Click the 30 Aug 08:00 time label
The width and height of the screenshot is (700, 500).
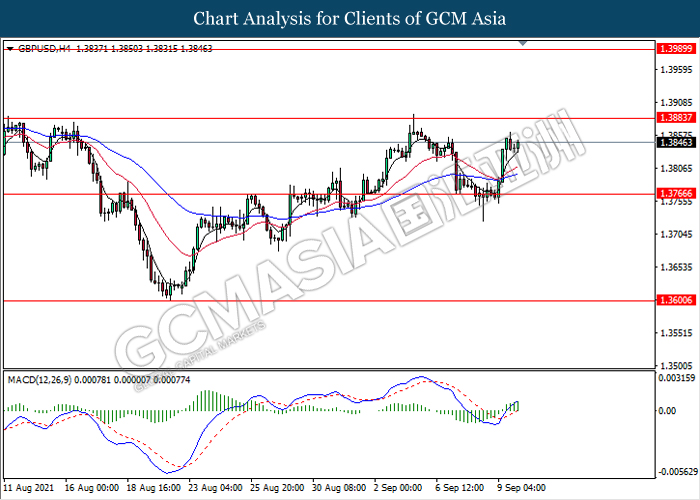[338, 488]
